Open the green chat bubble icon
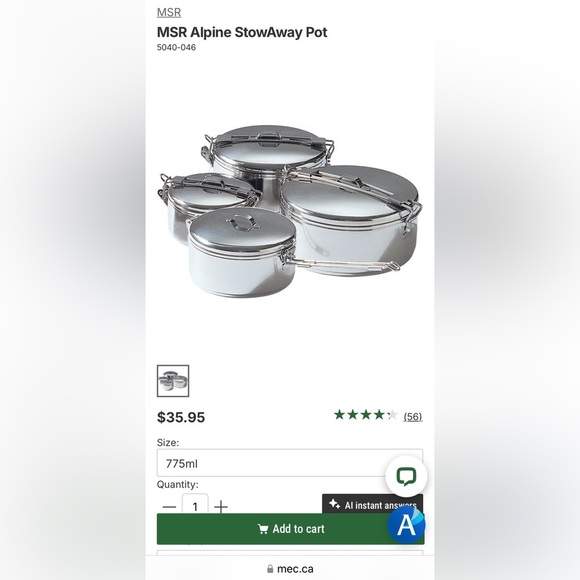580x580 pixels. click(406, 476)
